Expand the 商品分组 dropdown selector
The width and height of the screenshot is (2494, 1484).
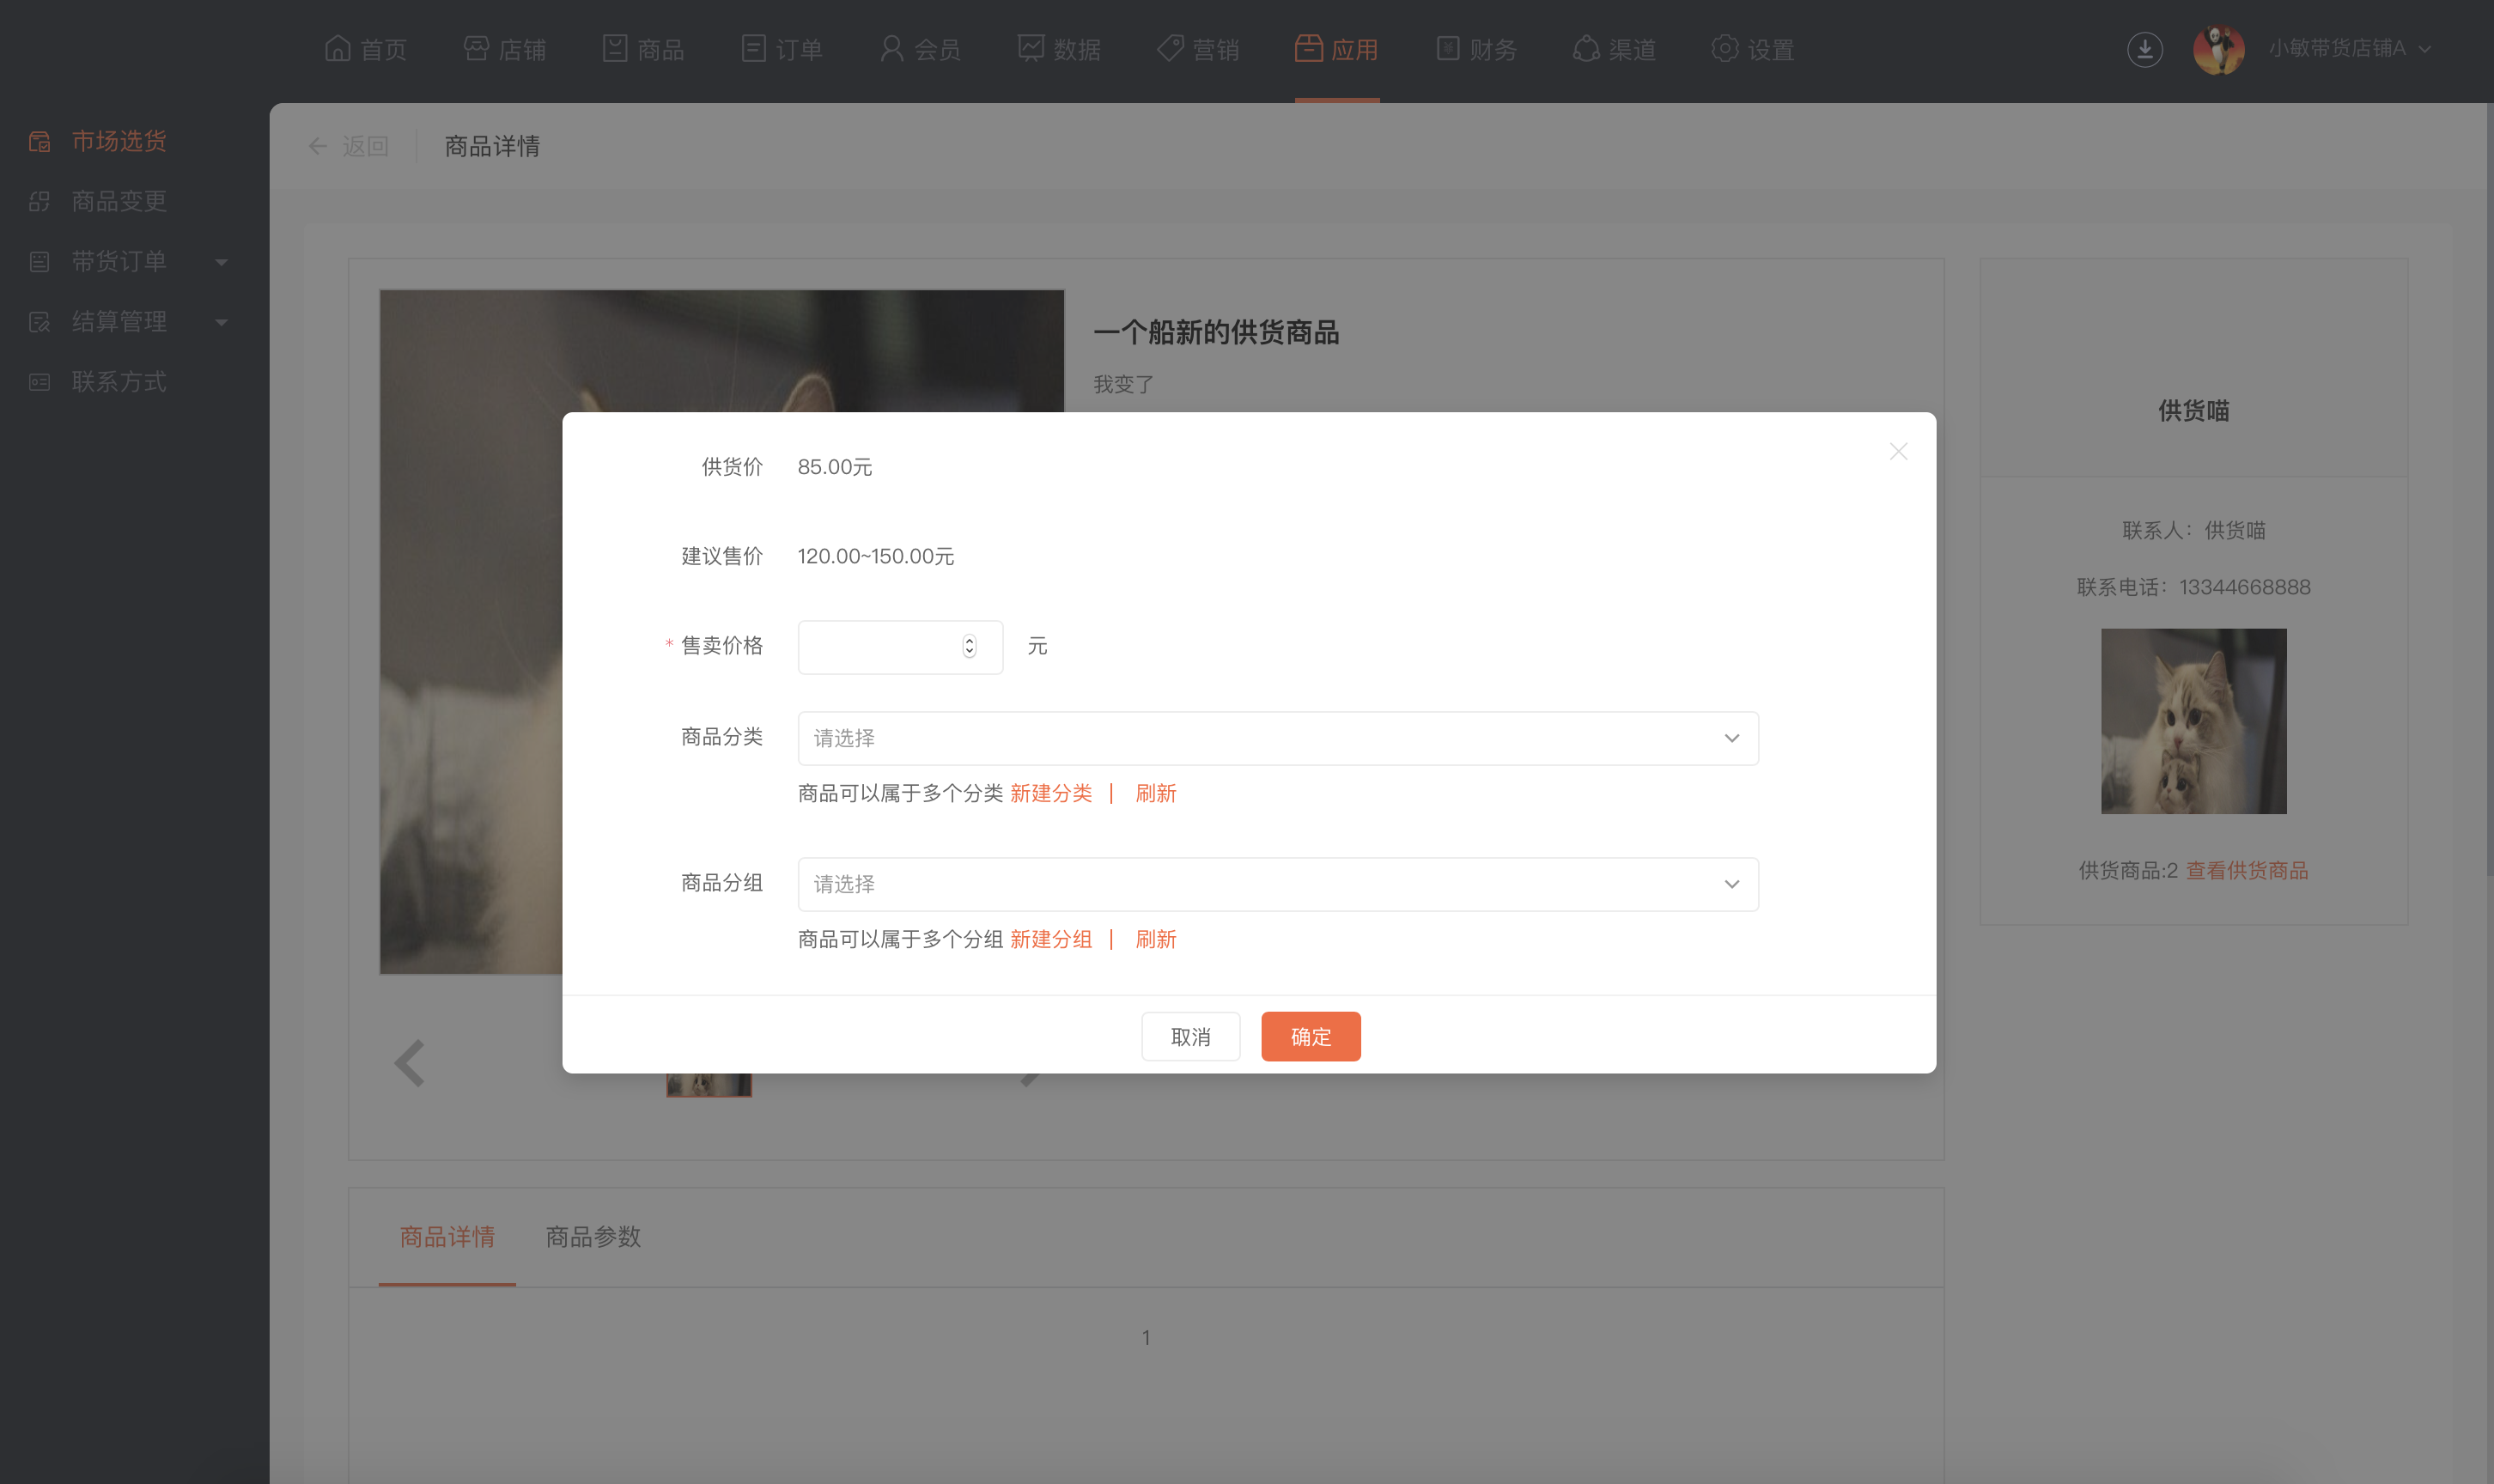(x=1277, y=882)
